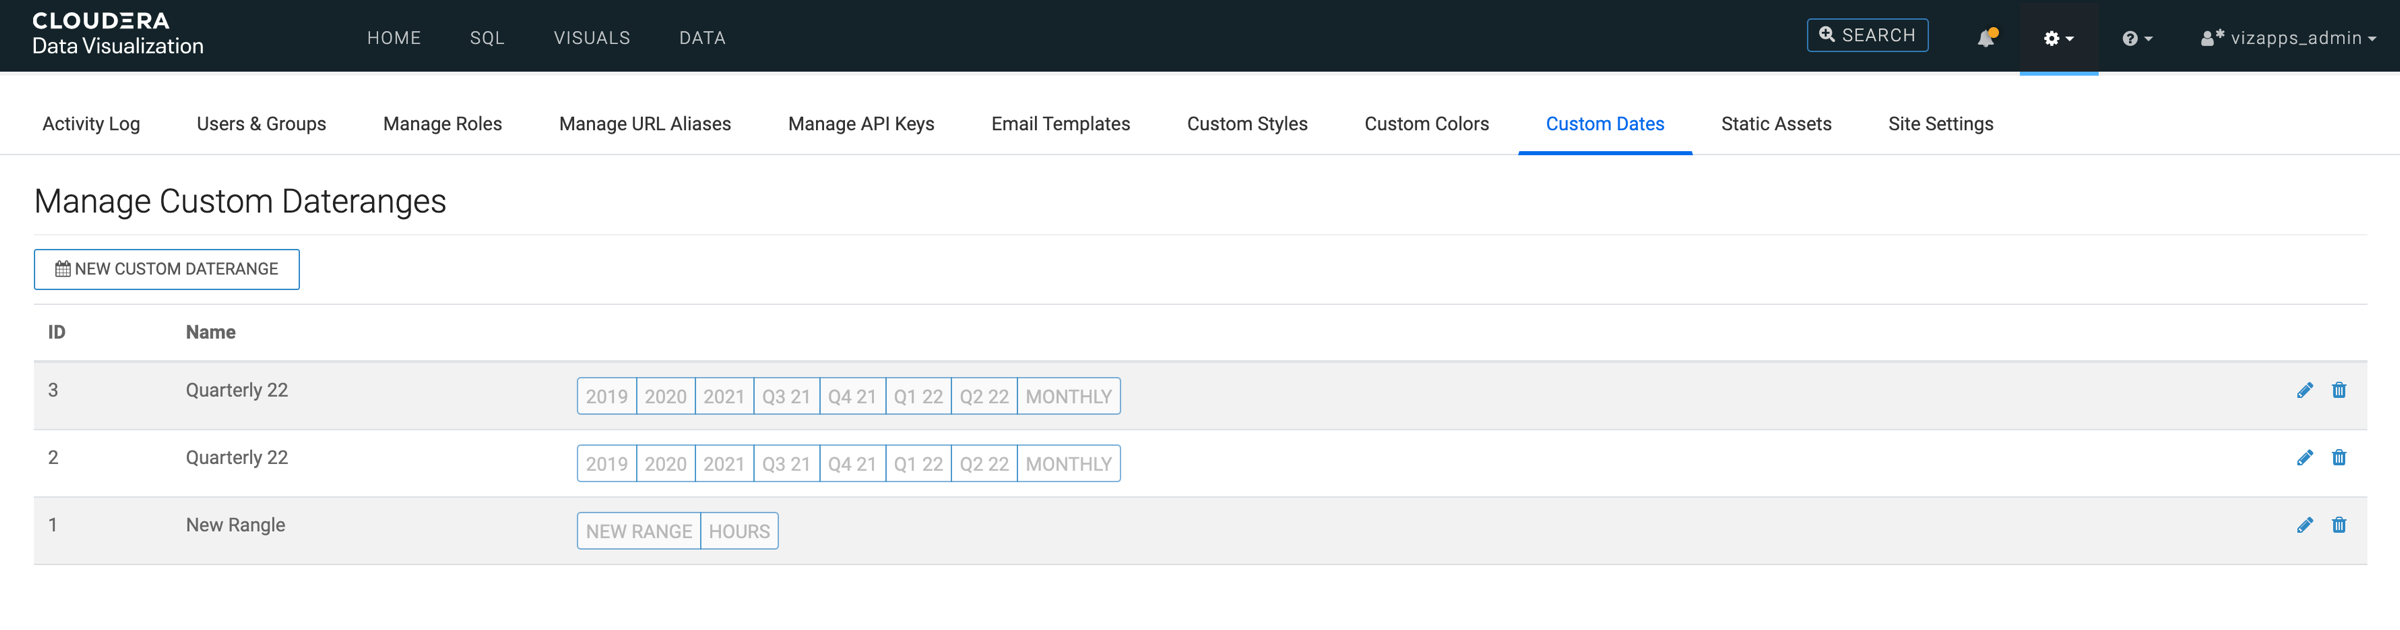This screenshot has height=630, width=2400.
Task: Edit the New Rangle daterange
Action: coord(2304,525)
